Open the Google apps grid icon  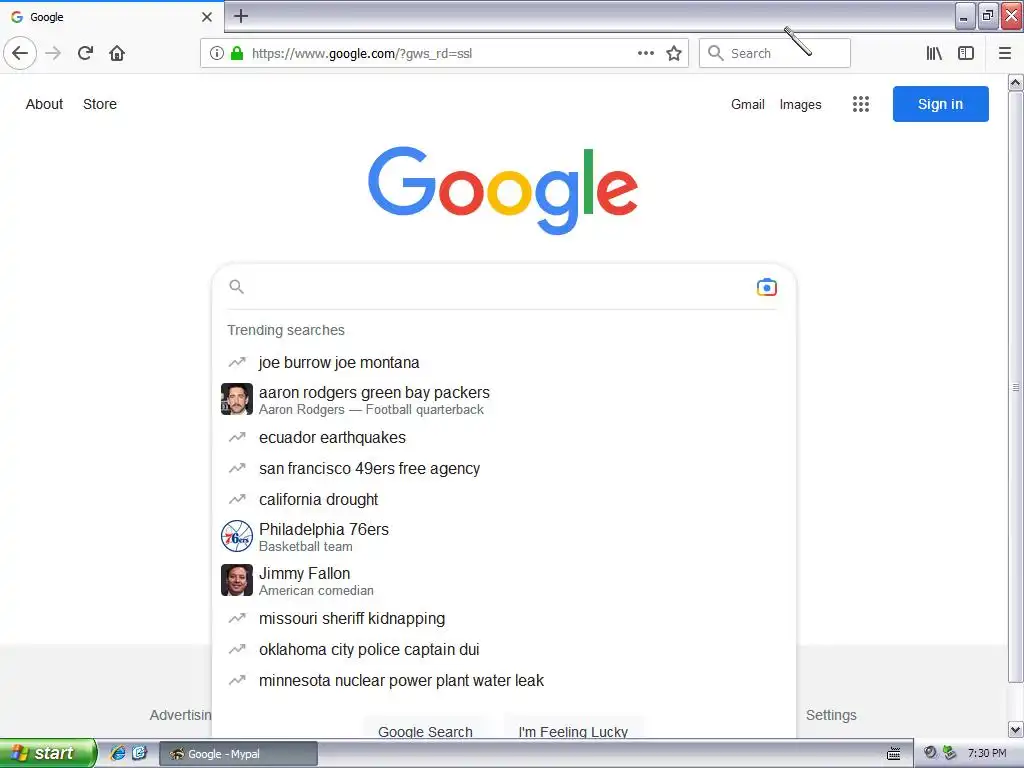[x=861, y=104]
